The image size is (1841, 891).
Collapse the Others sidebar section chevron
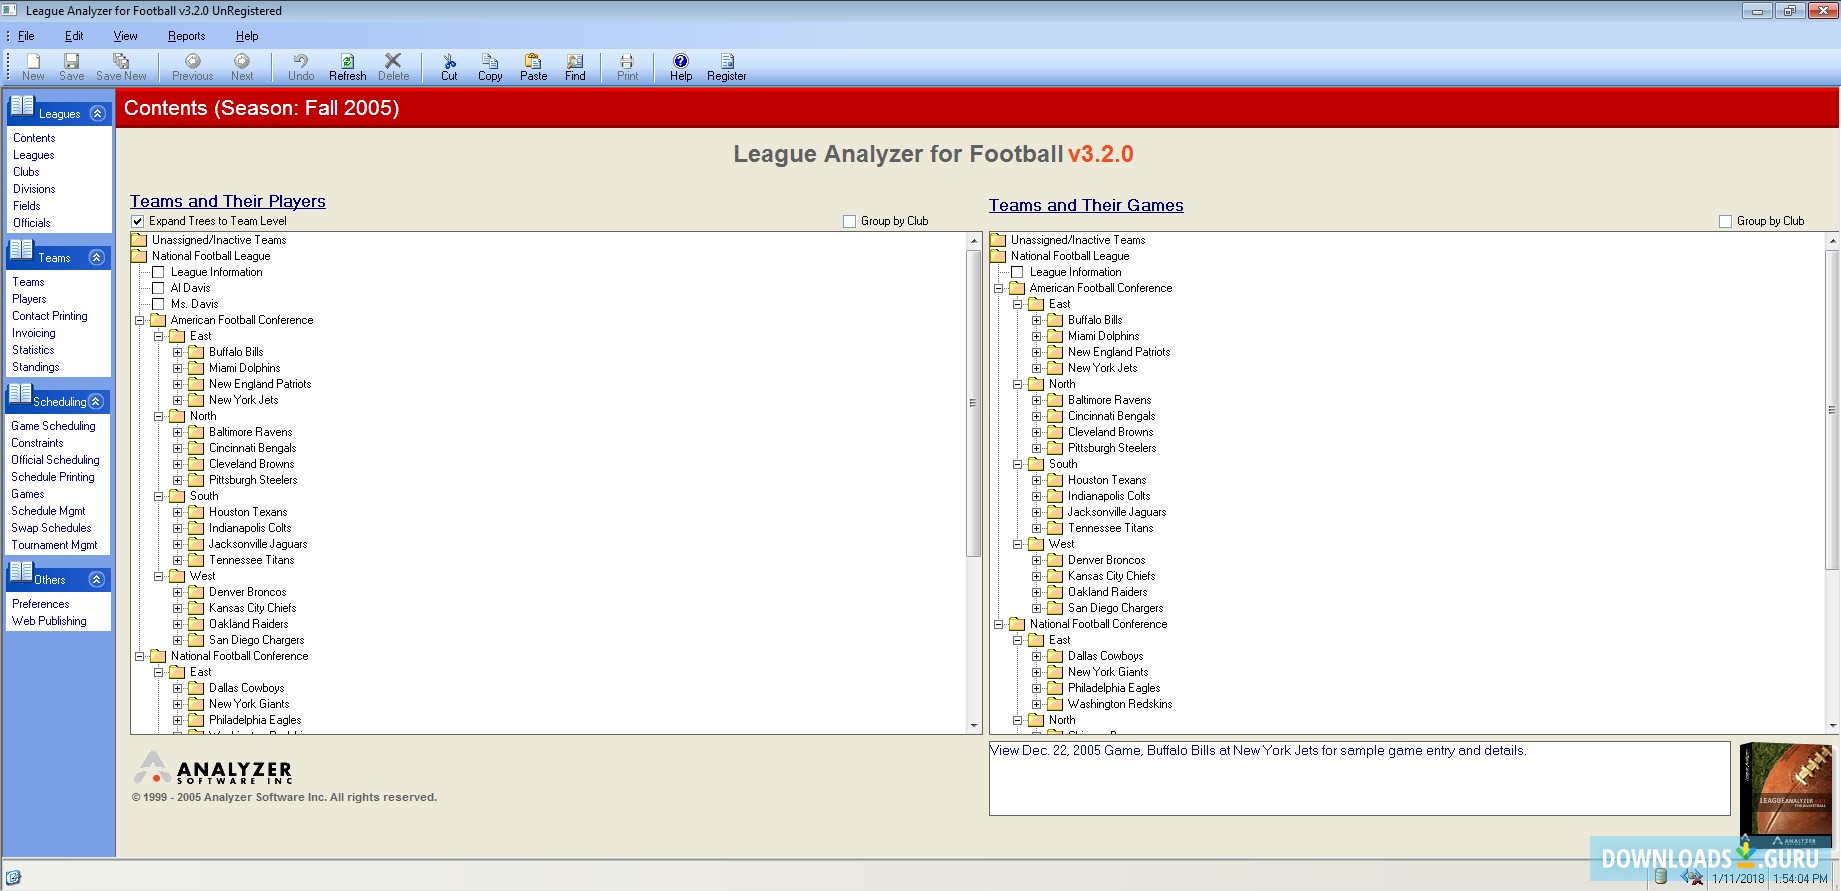tap(97, 579)
